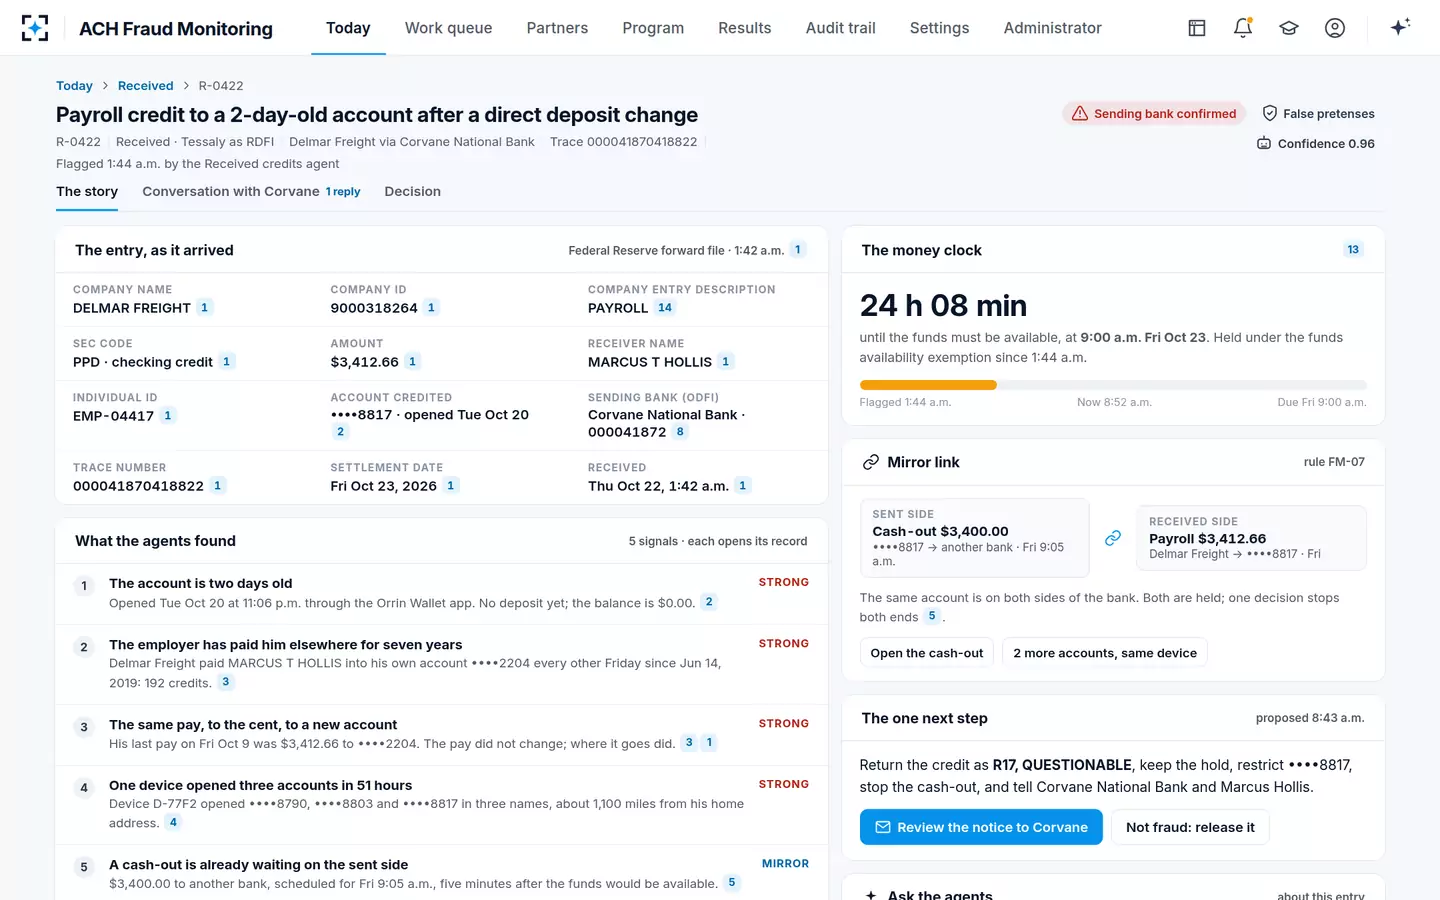Screen dimensions: 1440x900
Task: Click the Received side Payroll $3,412.66 card
Action: coord(1251,538)
